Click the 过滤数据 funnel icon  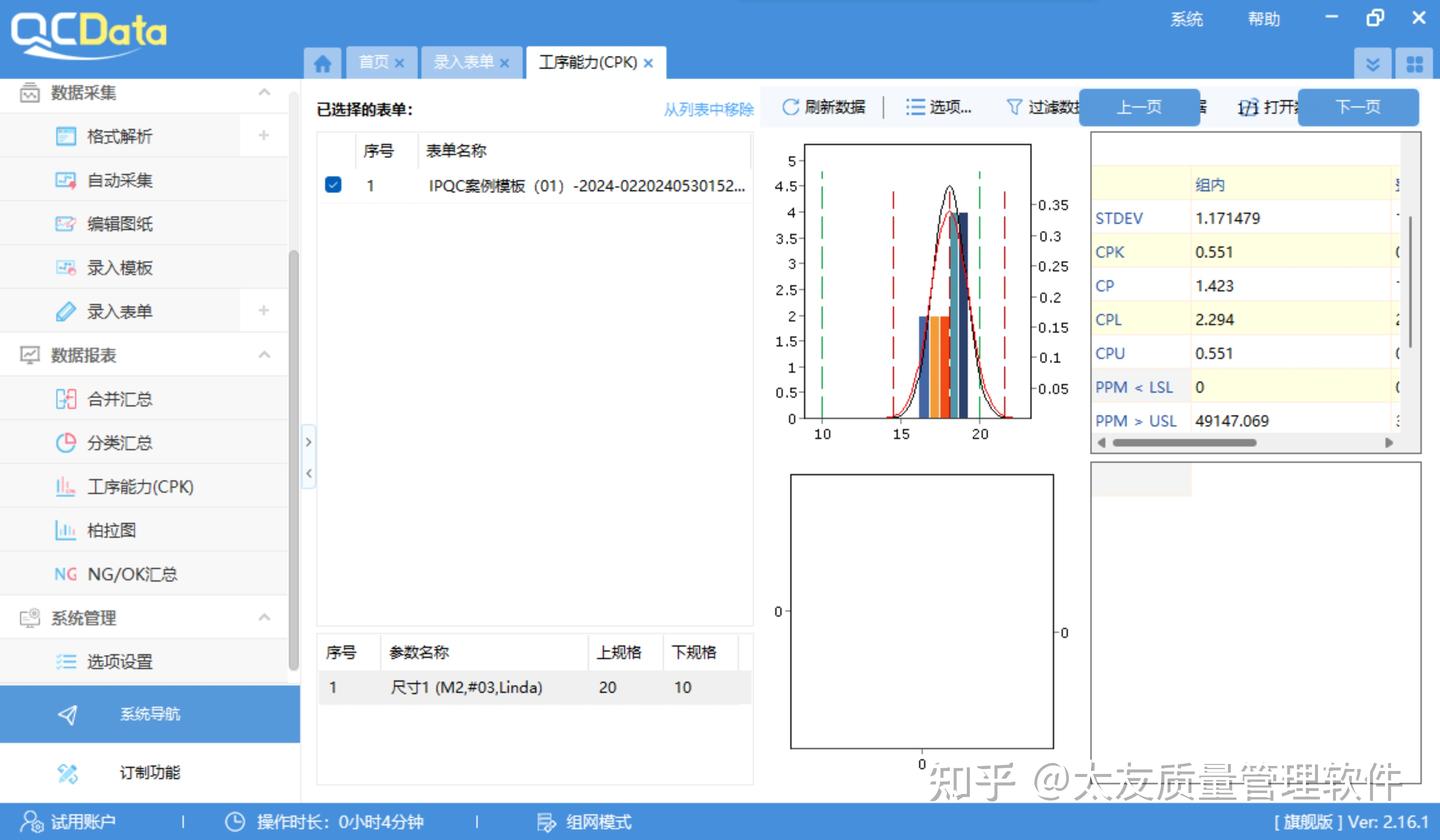tap(1014, 107)
